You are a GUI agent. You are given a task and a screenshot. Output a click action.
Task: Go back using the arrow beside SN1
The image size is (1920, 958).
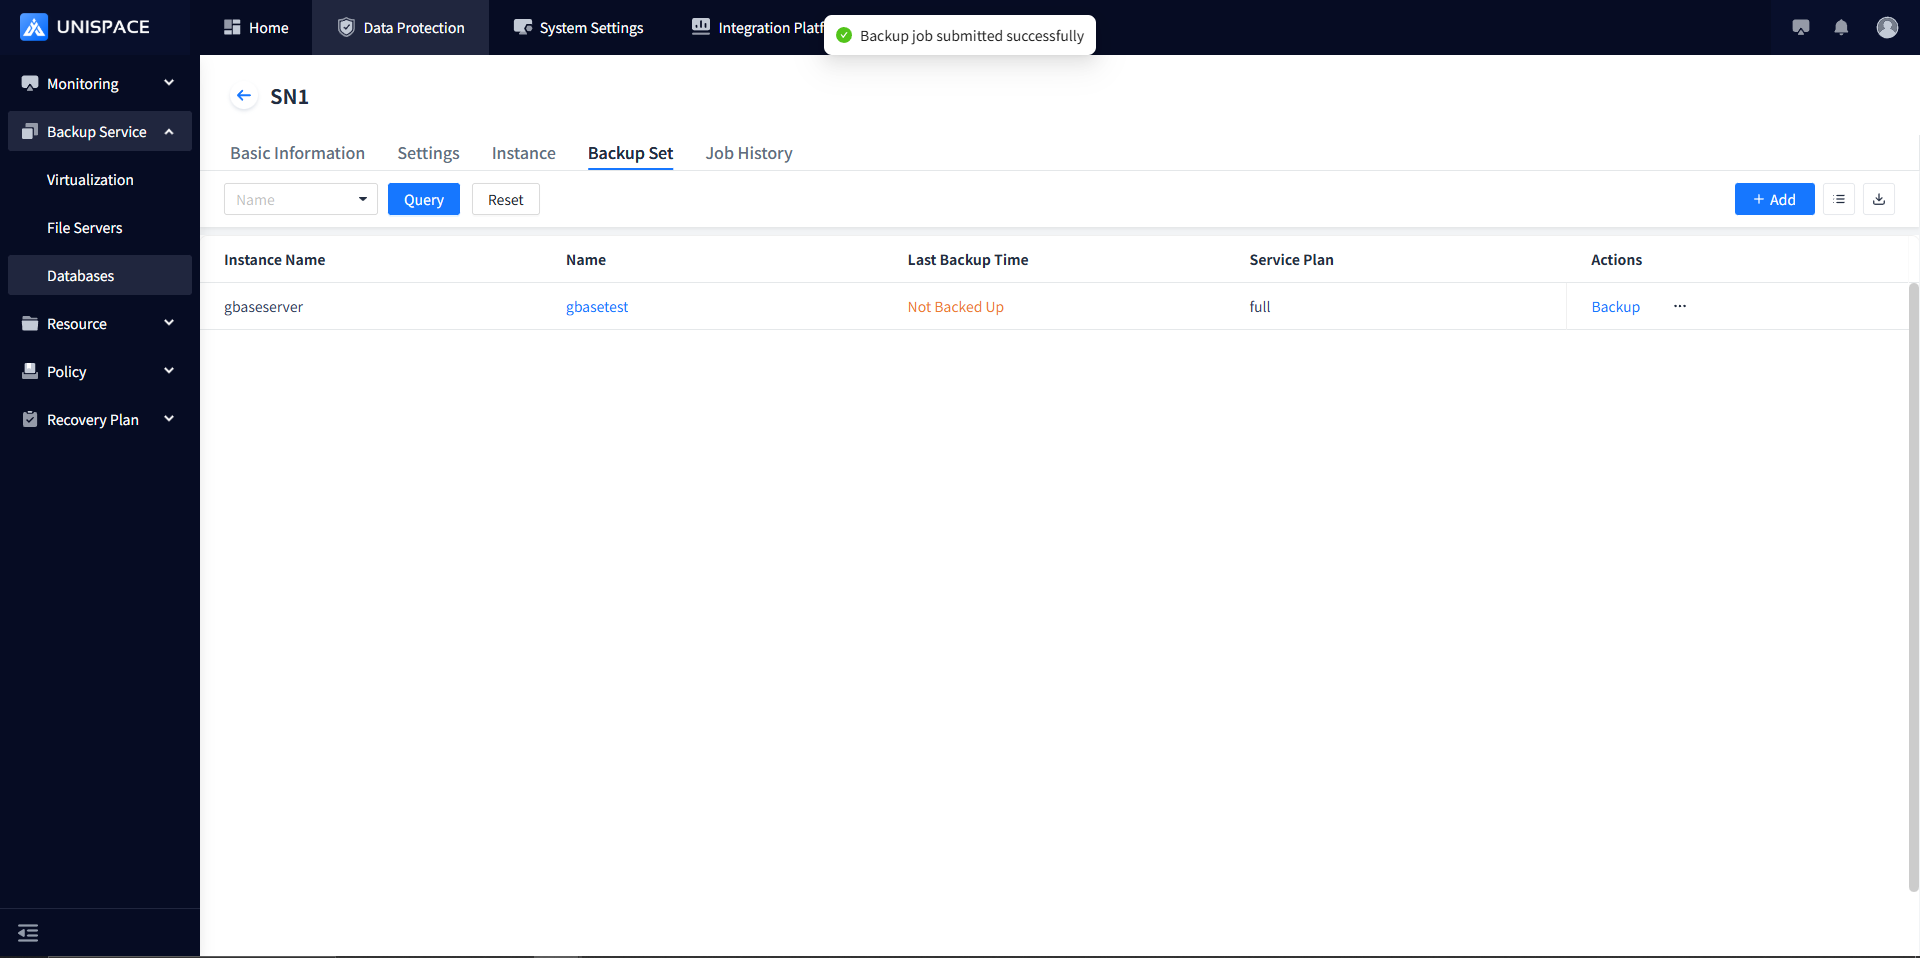click(x=244, y=96)
